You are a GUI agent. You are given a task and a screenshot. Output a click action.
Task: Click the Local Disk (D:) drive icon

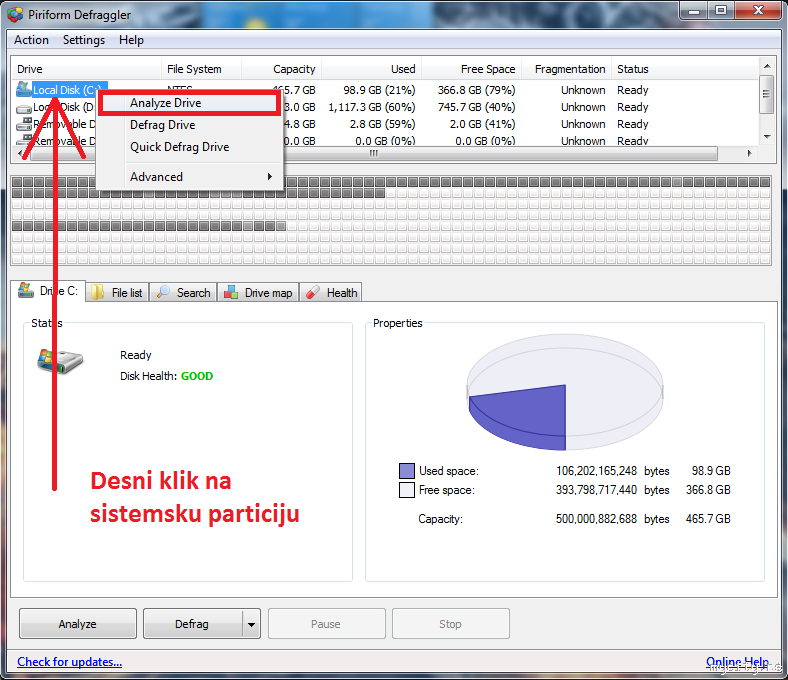click(24, 108)
